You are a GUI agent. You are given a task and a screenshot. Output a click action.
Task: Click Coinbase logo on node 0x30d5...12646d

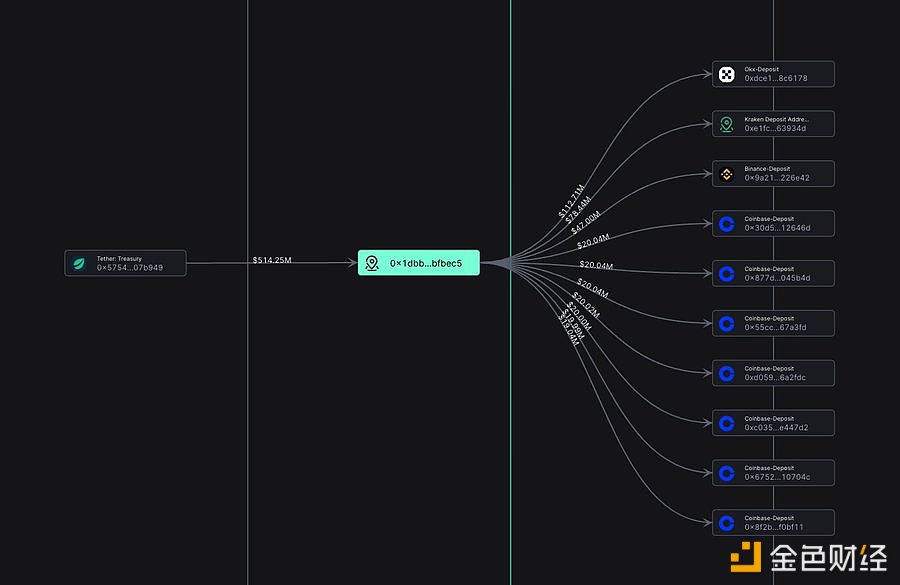727,224
